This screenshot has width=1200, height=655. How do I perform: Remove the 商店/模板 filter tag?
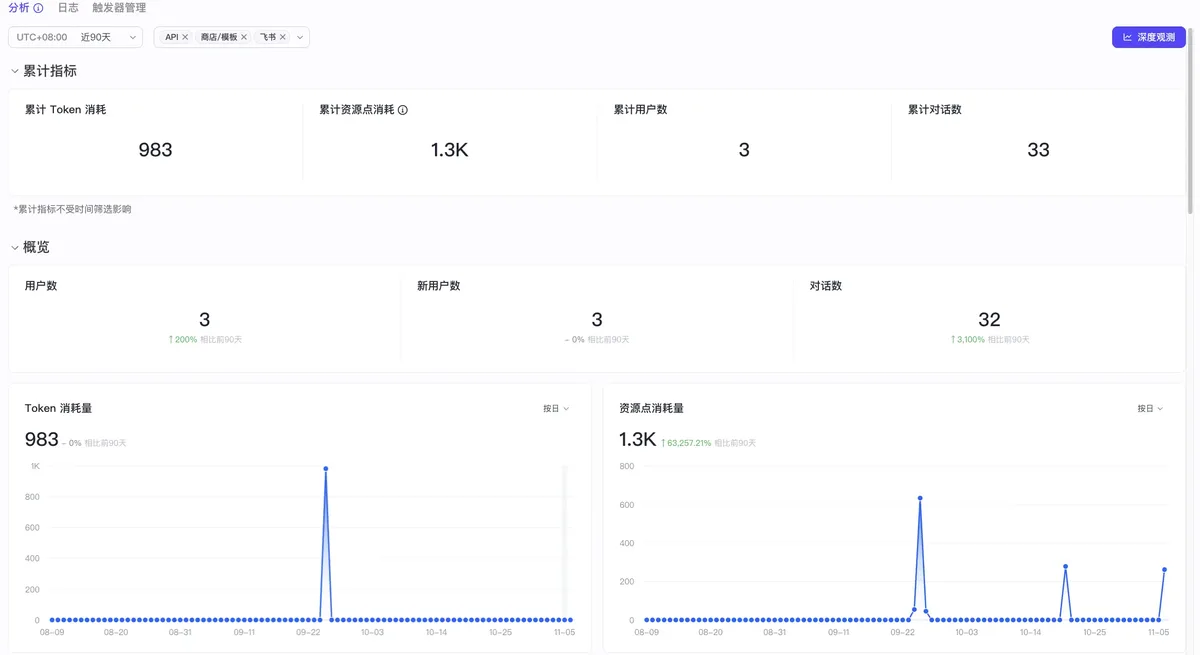click(244, 37)
